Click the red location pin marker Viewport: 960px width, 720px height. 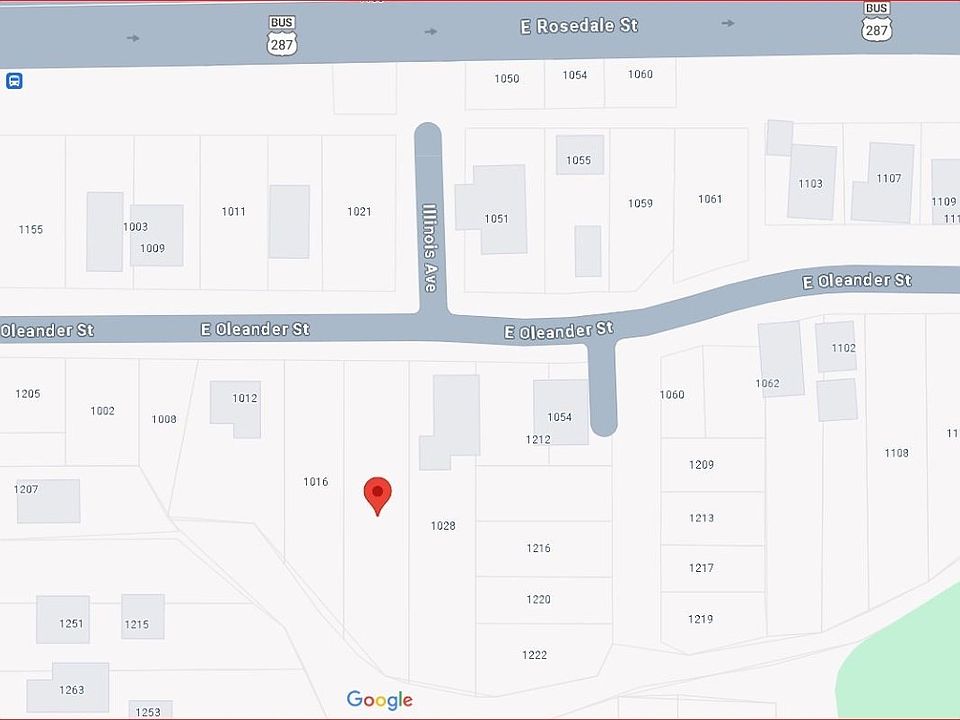[377, 497]
